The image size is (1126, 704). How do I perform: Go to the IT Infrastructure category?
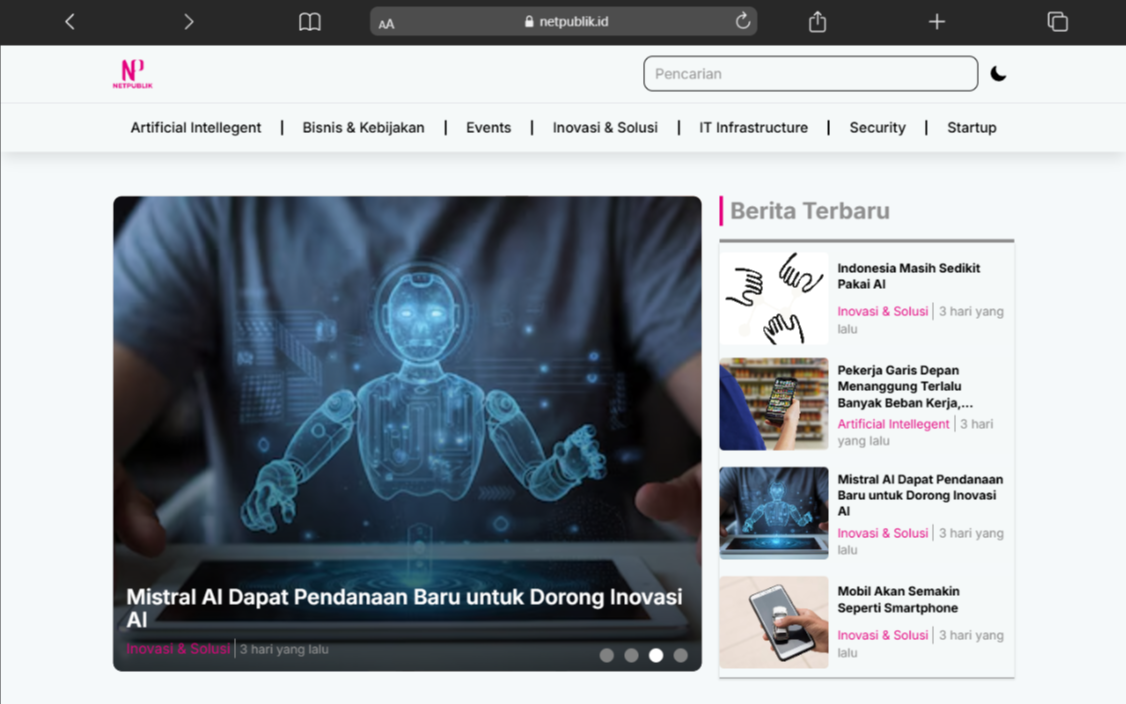click(753, 128)
